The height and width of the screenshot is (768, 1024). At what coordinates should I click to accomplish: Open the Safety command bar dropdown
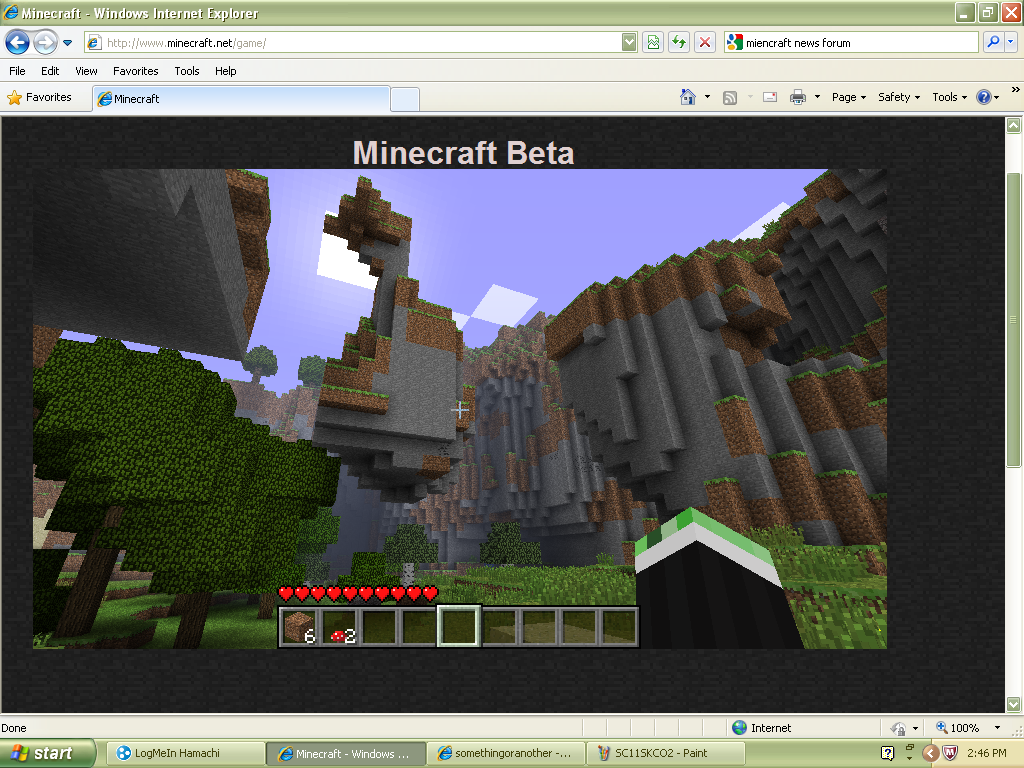tap(899, 97)
